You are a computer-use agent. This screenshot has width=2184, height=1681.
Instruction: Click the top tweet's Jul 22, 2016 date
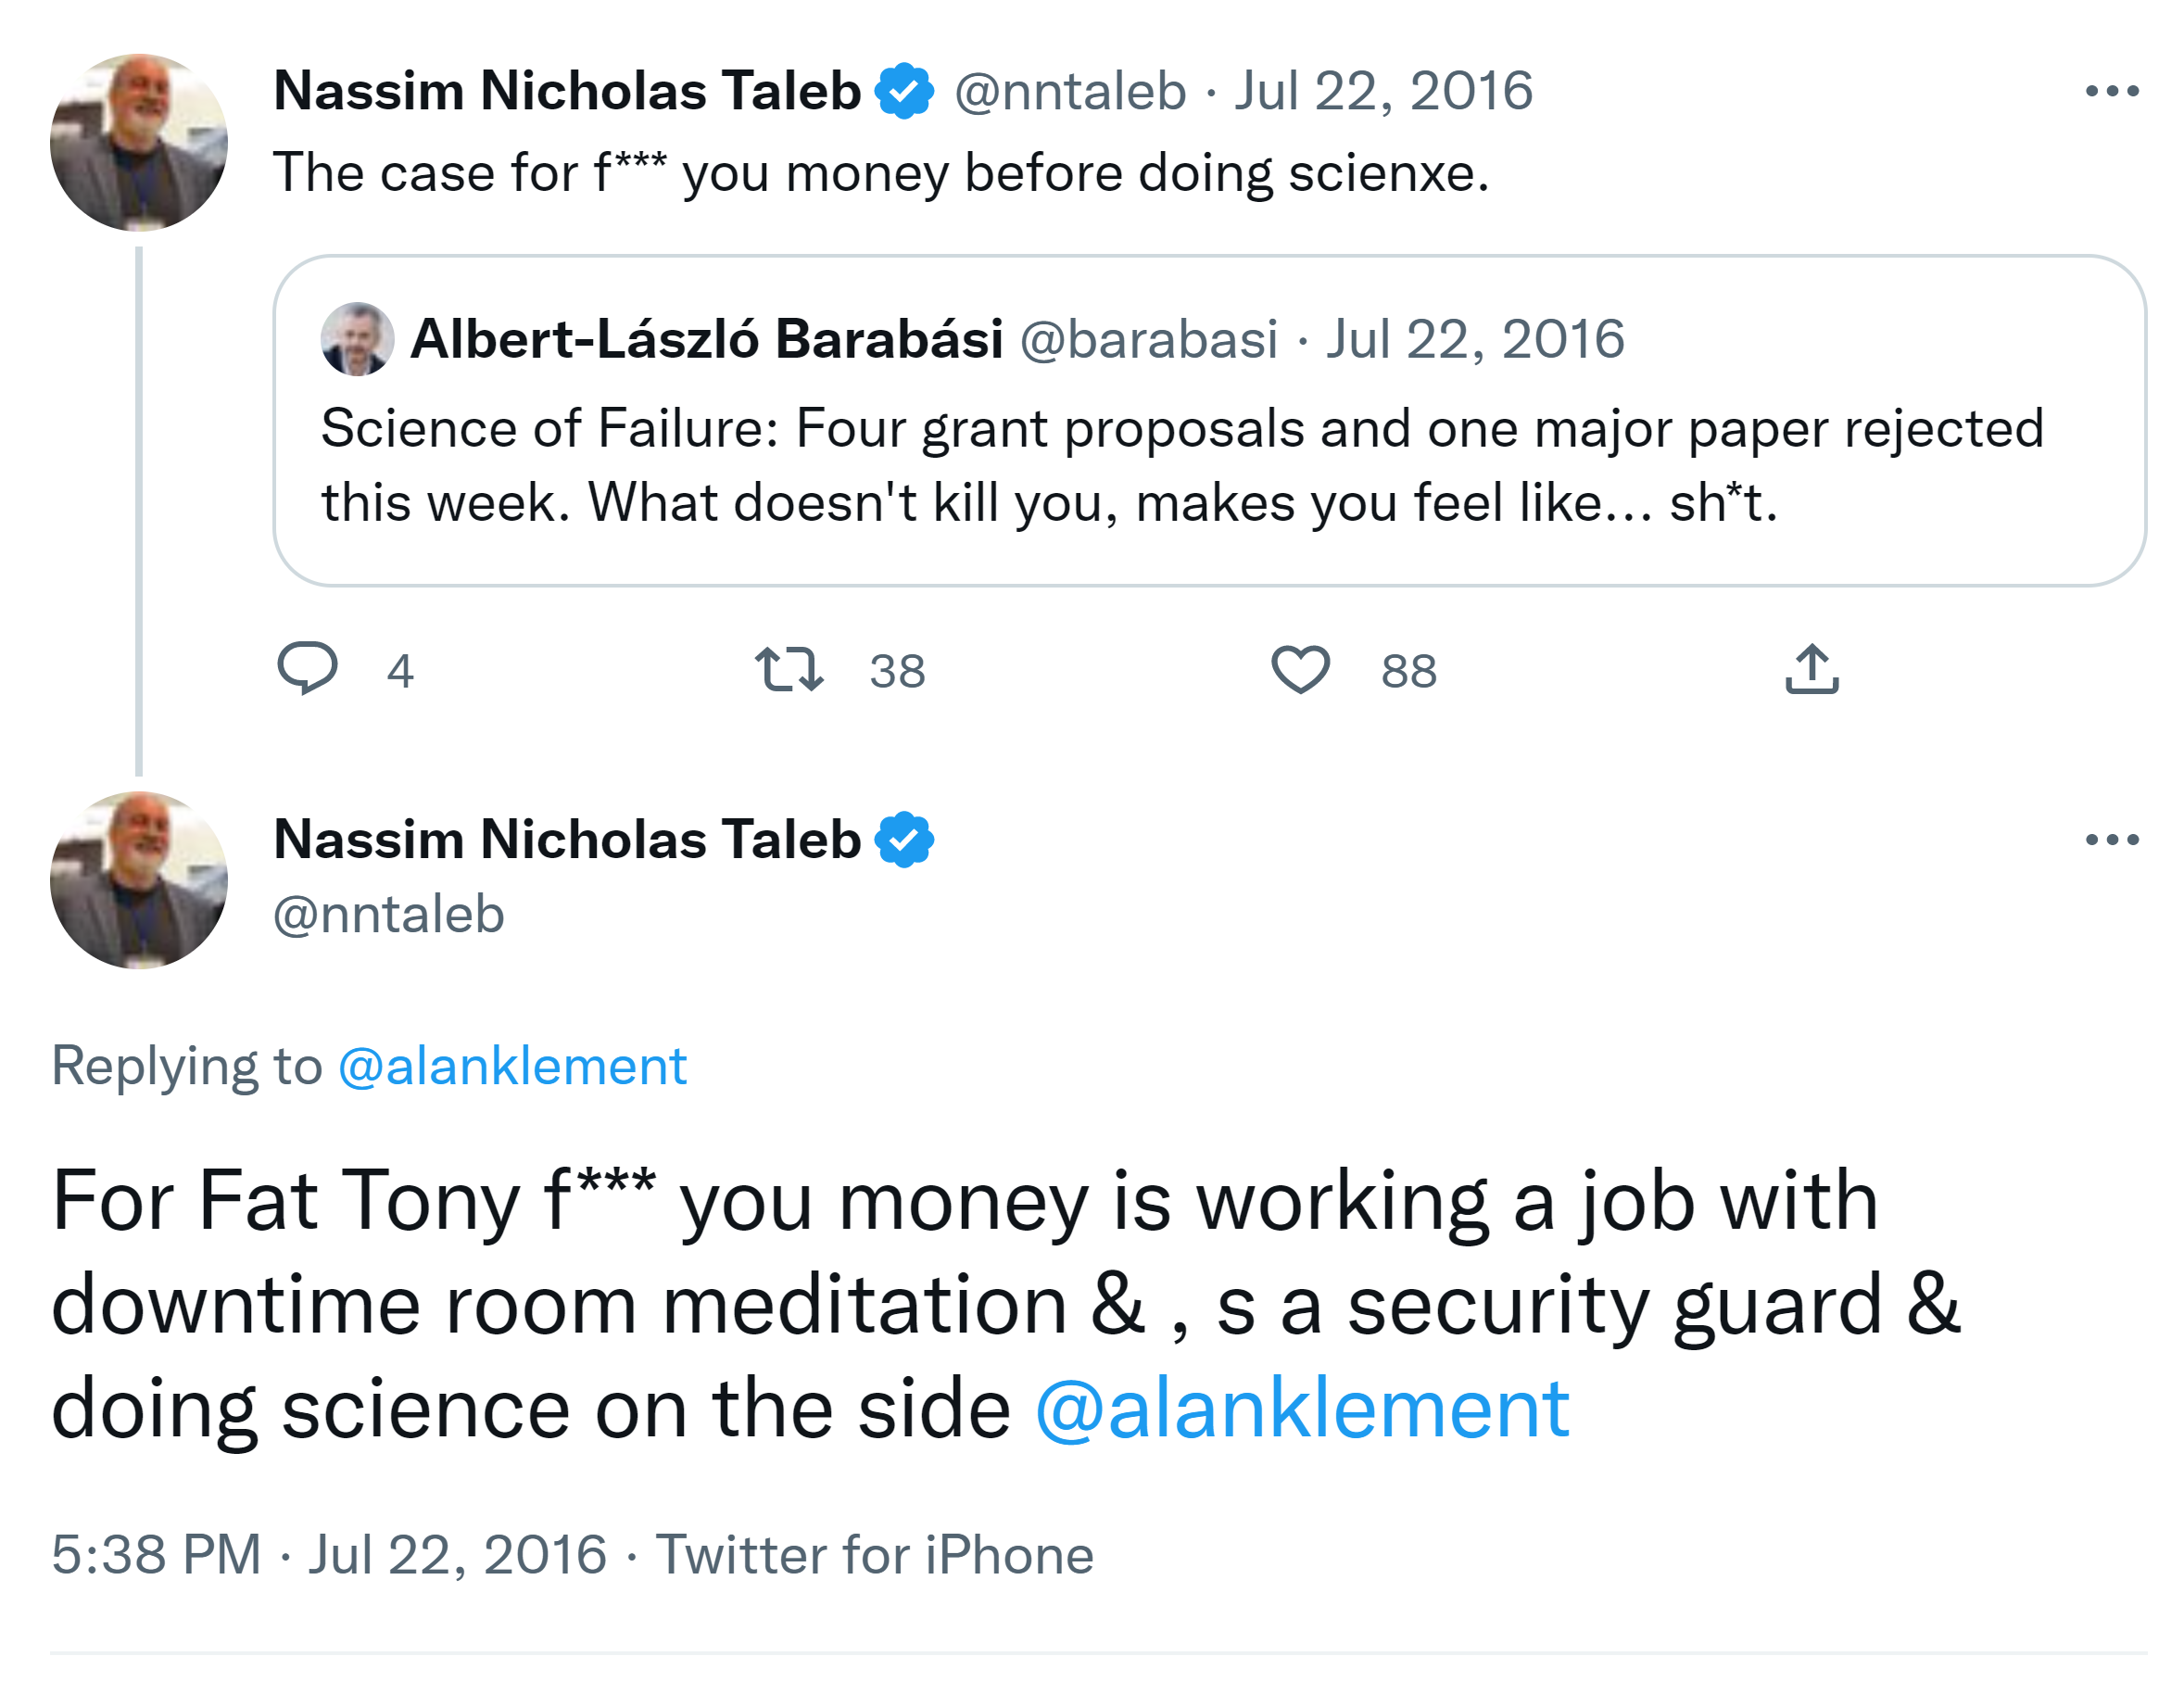click(x=1382, y=91)
